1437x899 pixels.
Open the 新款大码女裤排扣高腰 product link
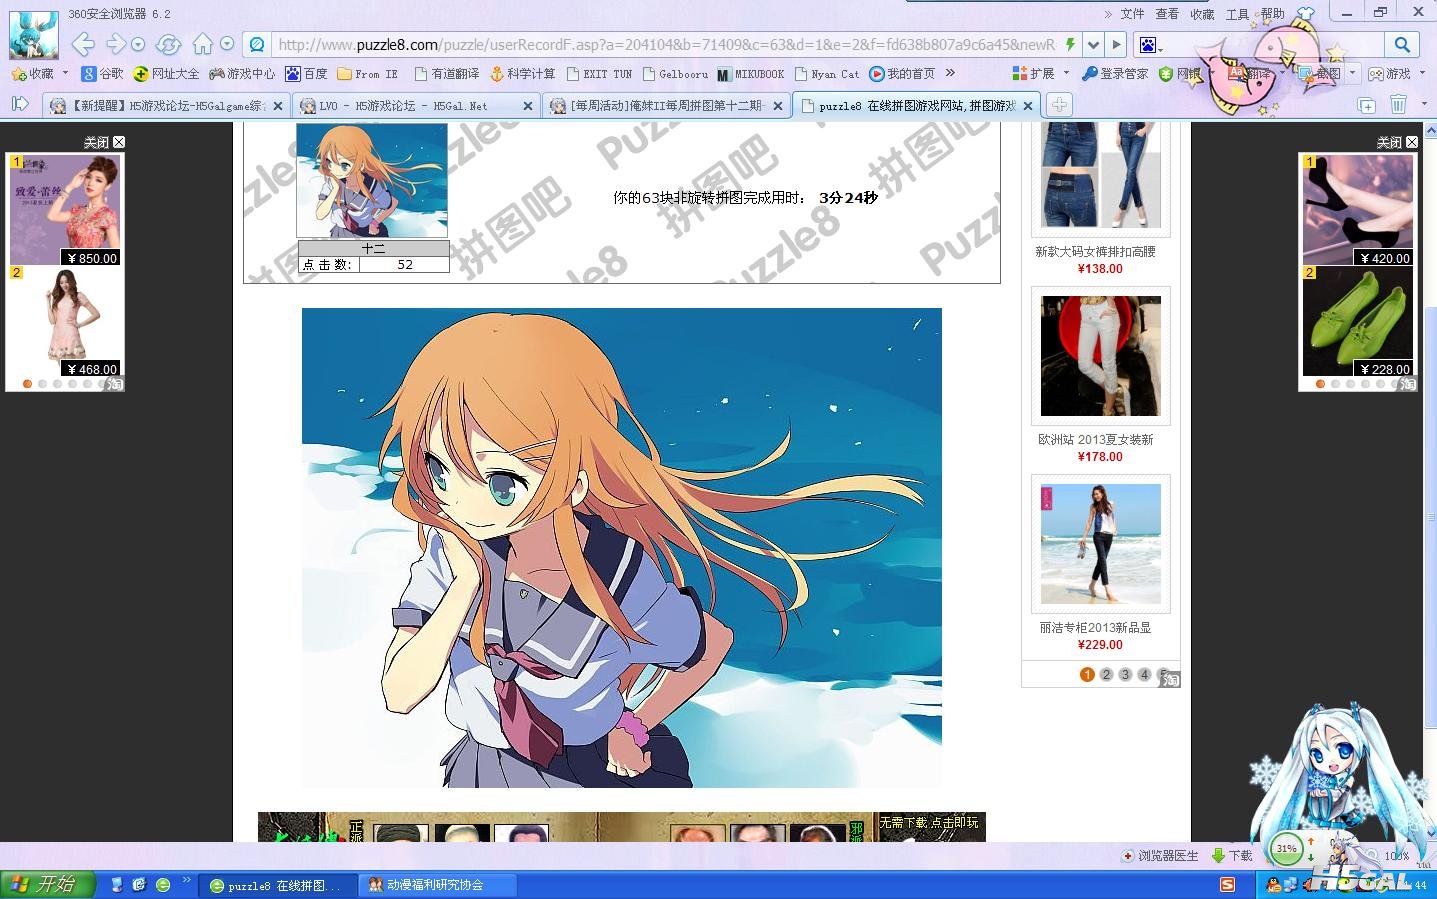(x=1095, y=252)
